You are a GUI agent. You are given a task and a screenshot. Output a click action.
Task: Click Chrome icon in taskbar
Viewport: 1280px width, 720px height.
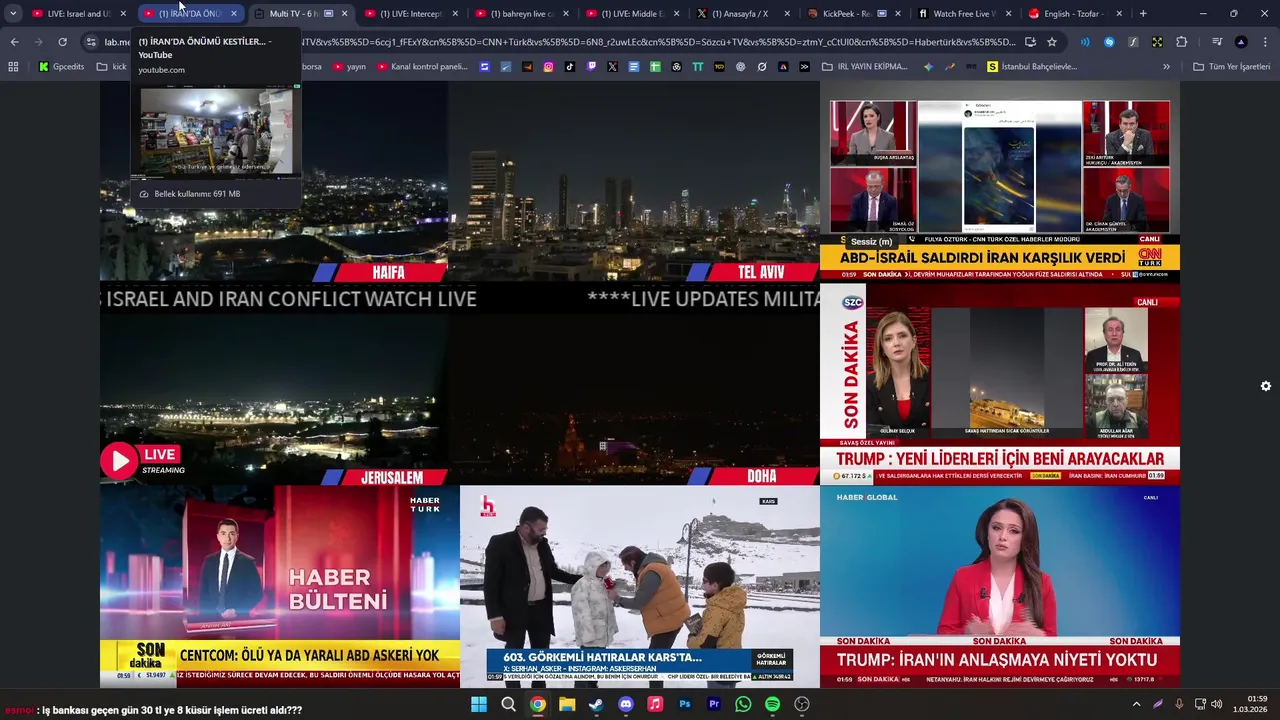pos(538,704)
